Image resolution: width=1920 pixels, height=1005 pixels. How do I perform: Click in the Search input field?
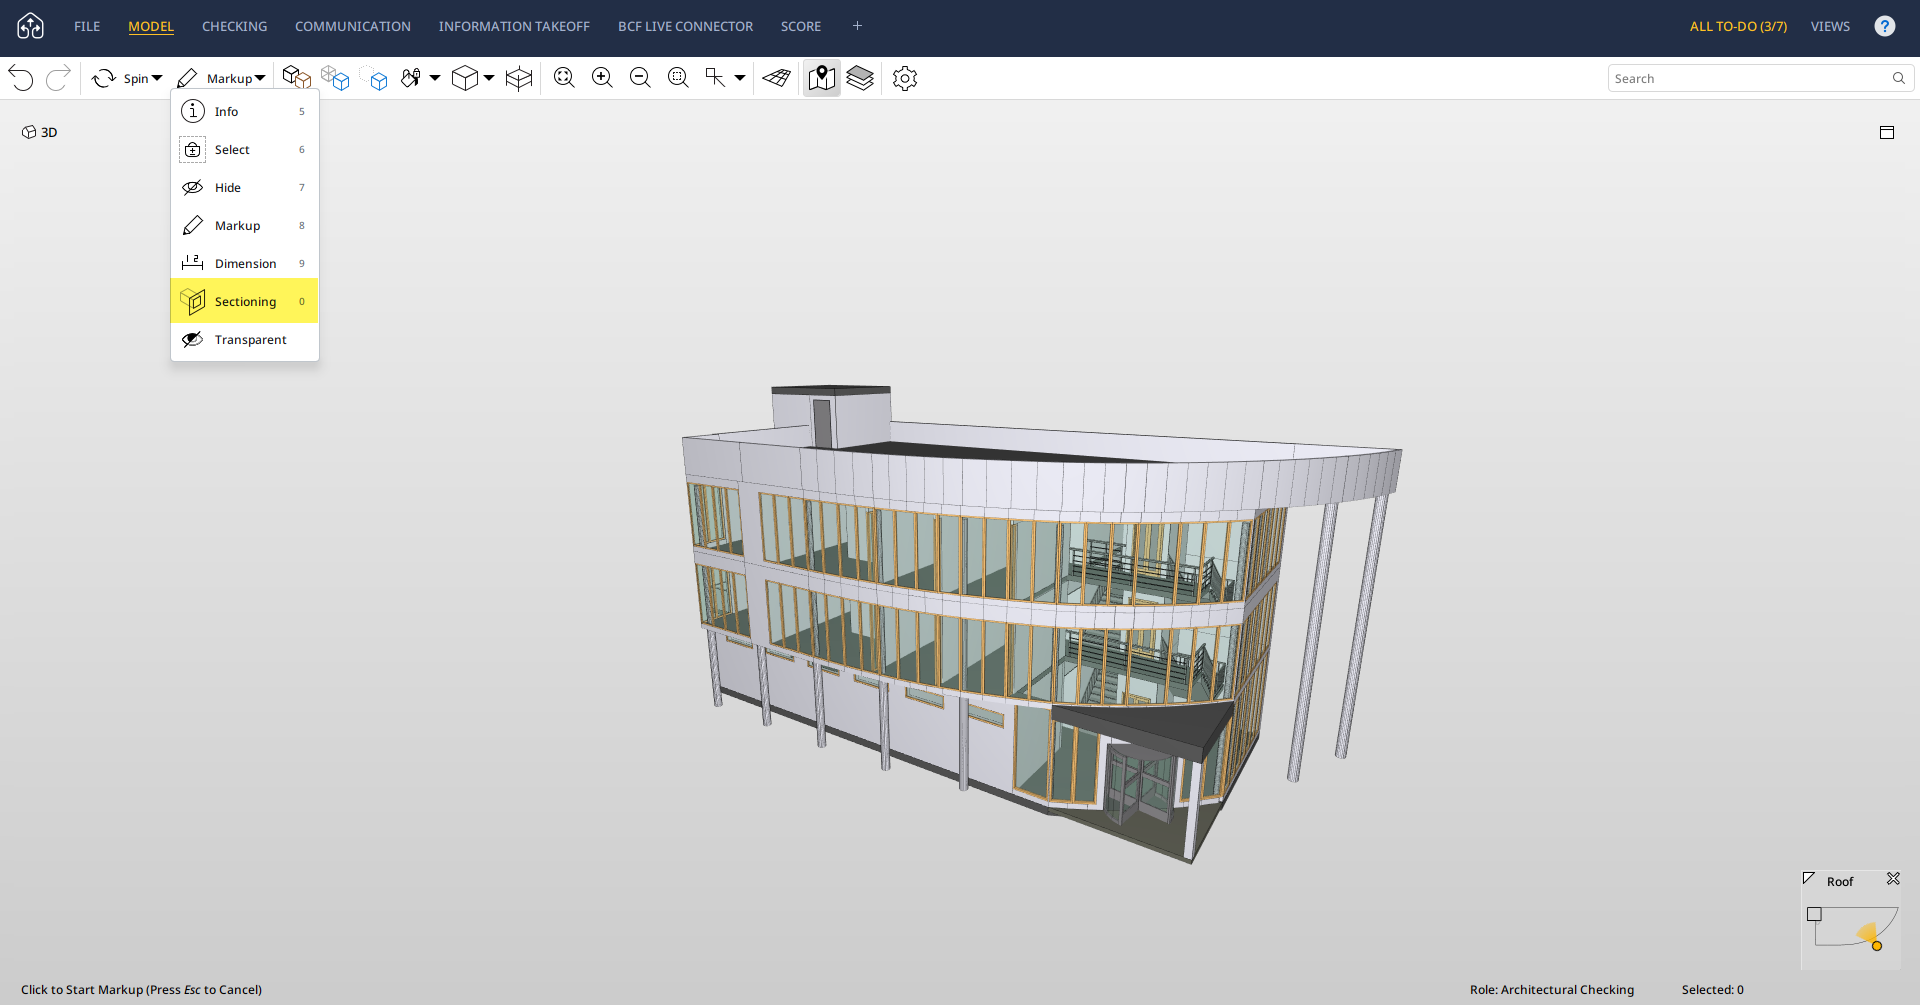[x=1748, y=78]
